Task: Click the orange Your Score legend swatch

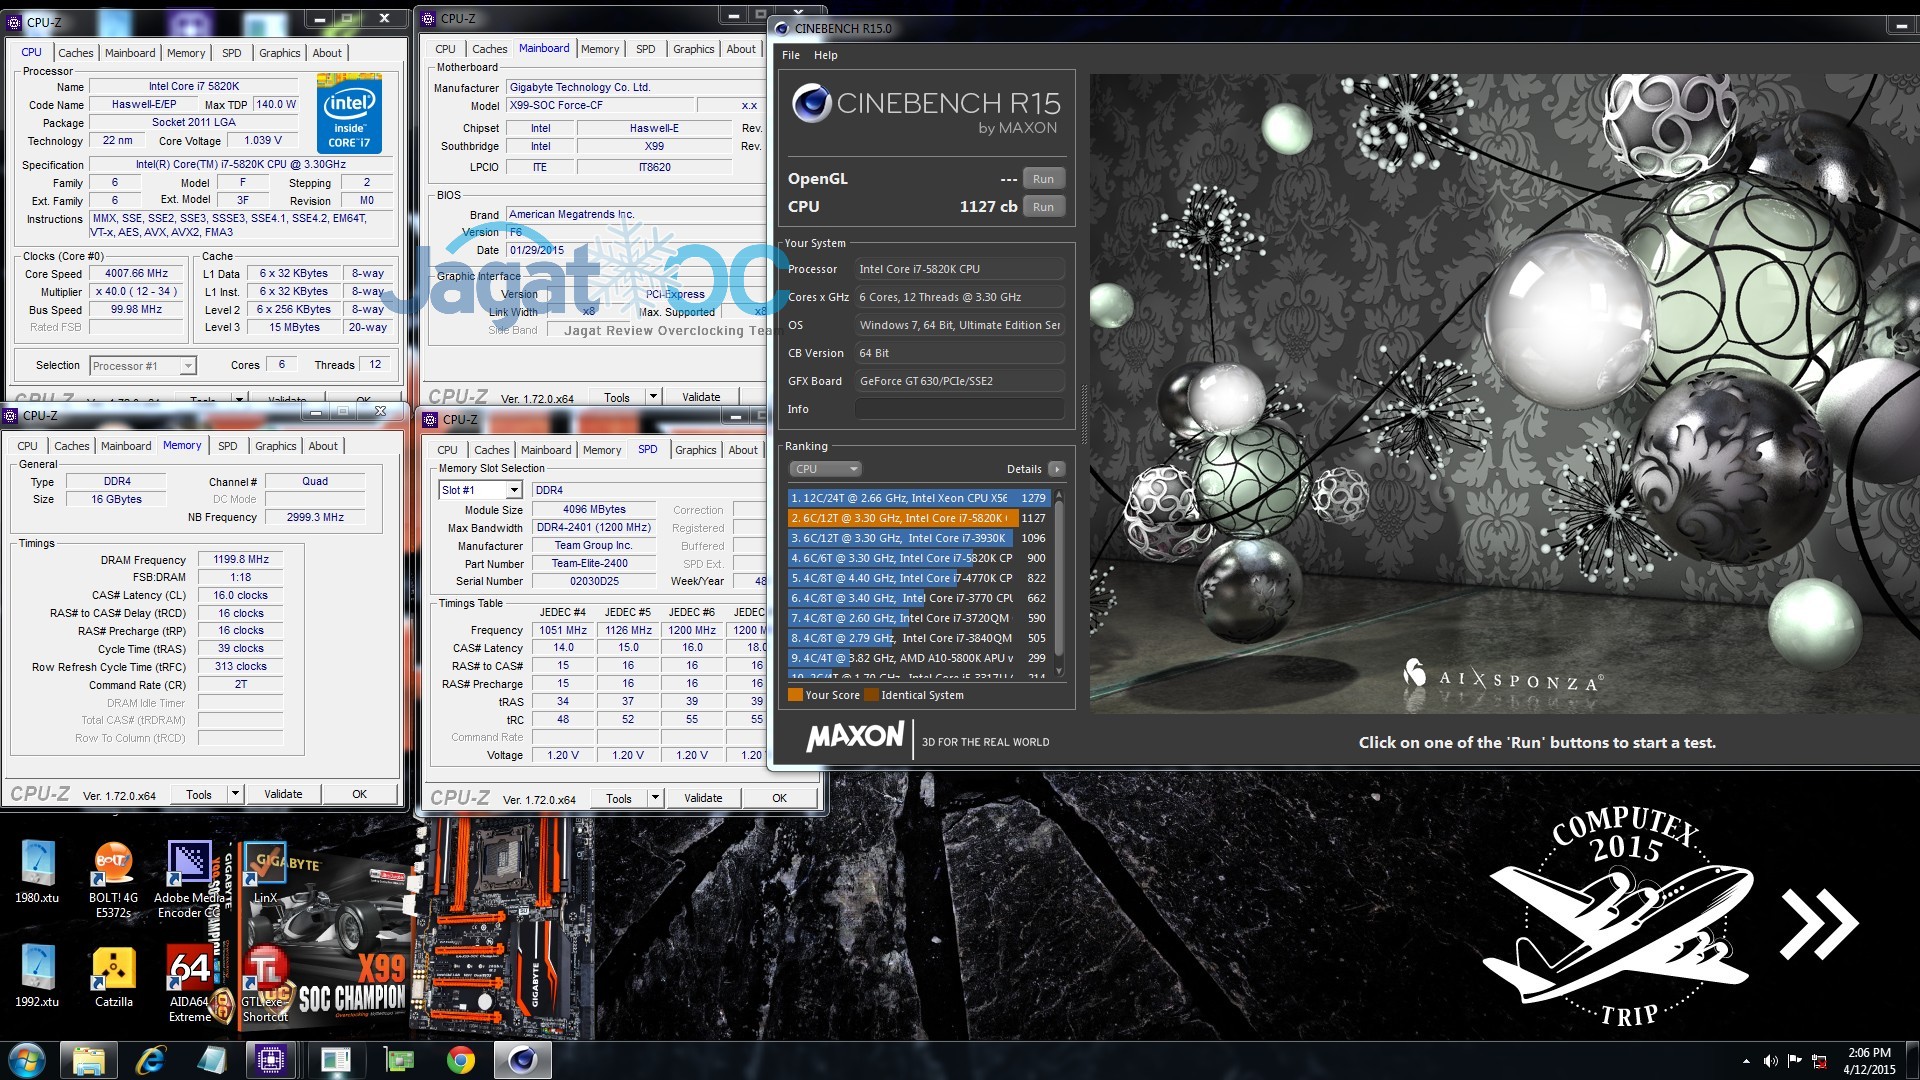Action: [x=795, y=695]
